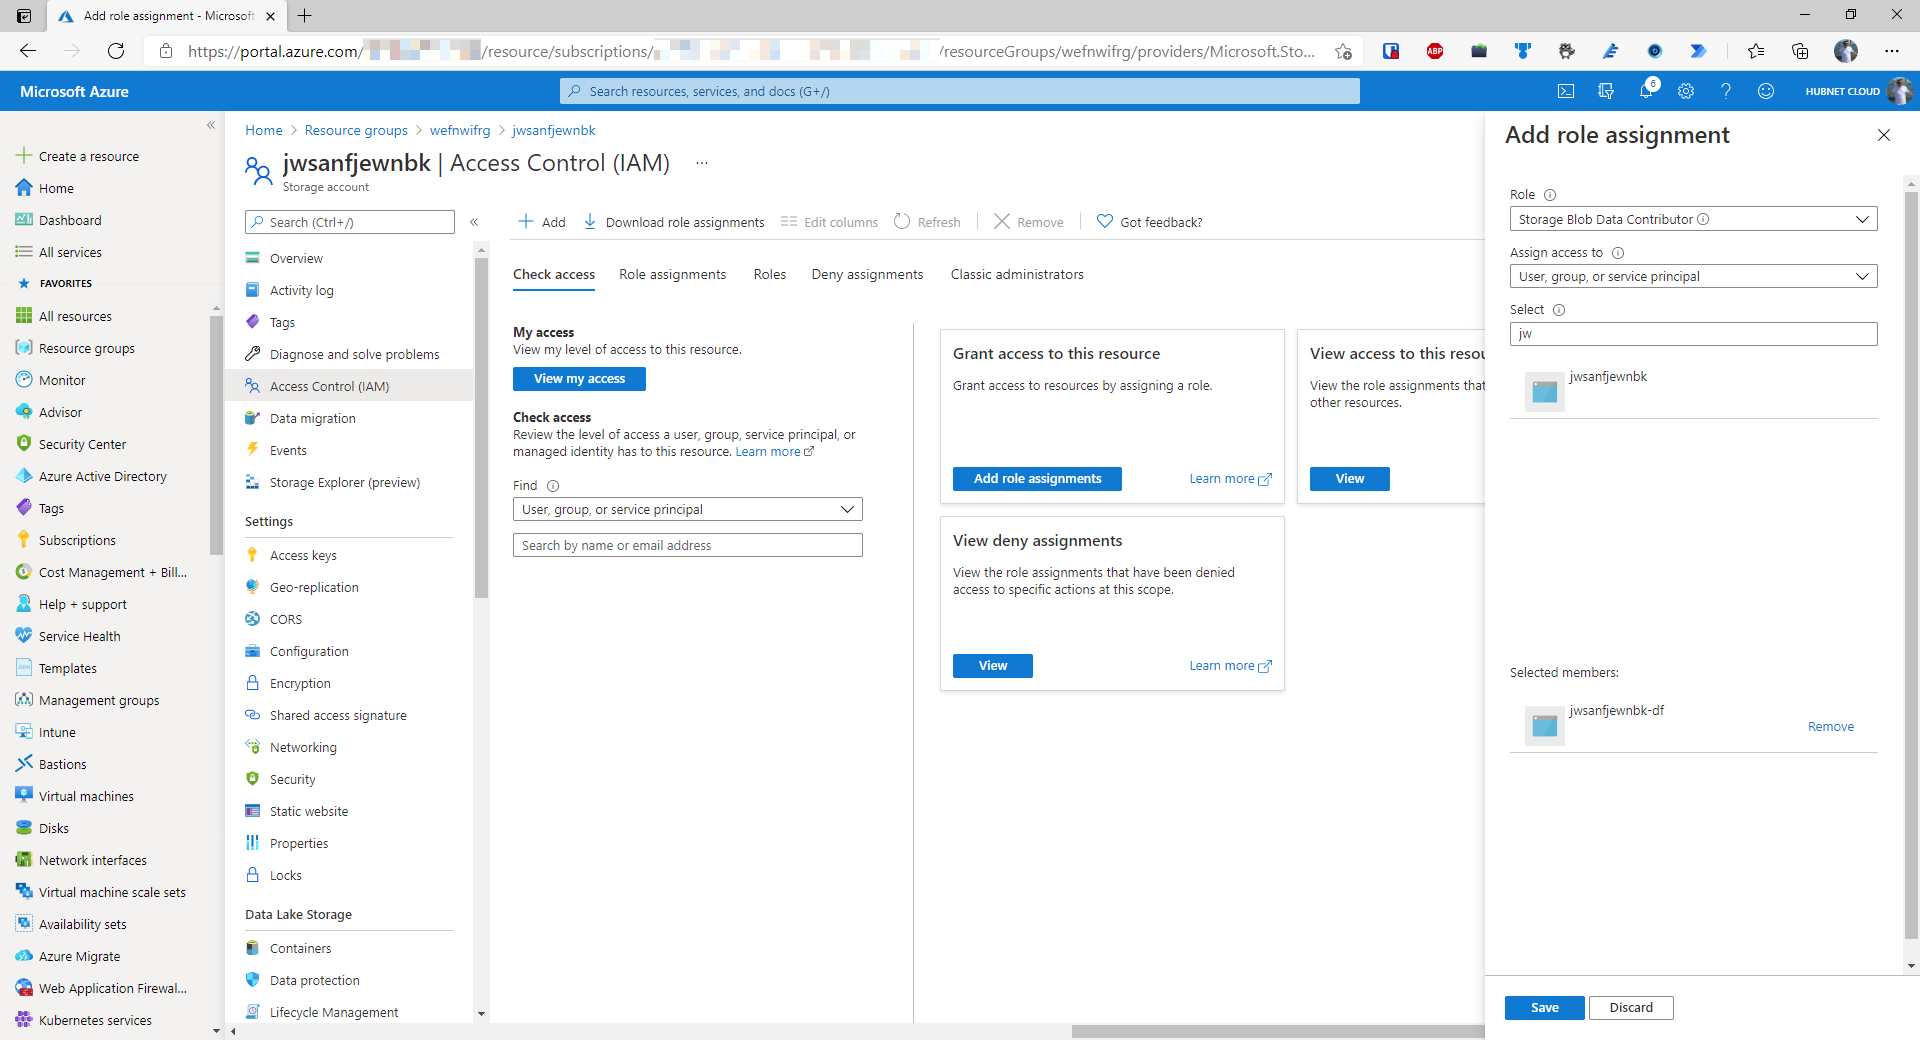Open Kubernetes services
Screen dimensions: 1920x1040
tap(84, 1020)
